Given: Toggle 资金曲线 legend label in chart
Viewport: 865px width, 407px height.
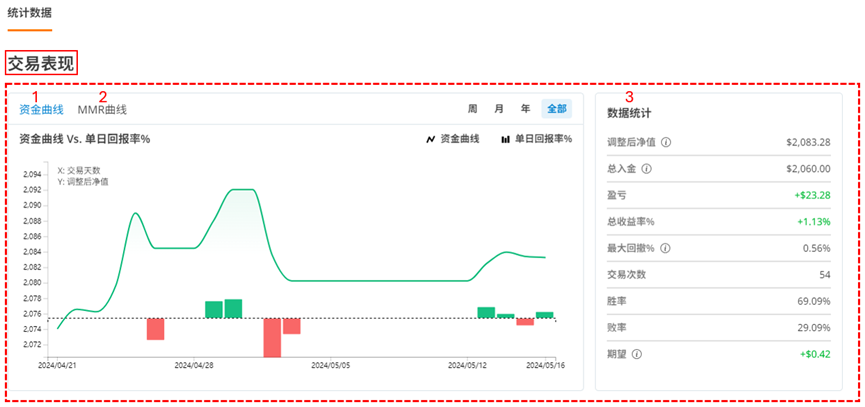Looking at the screenshot, I should (x=462, y=139).
